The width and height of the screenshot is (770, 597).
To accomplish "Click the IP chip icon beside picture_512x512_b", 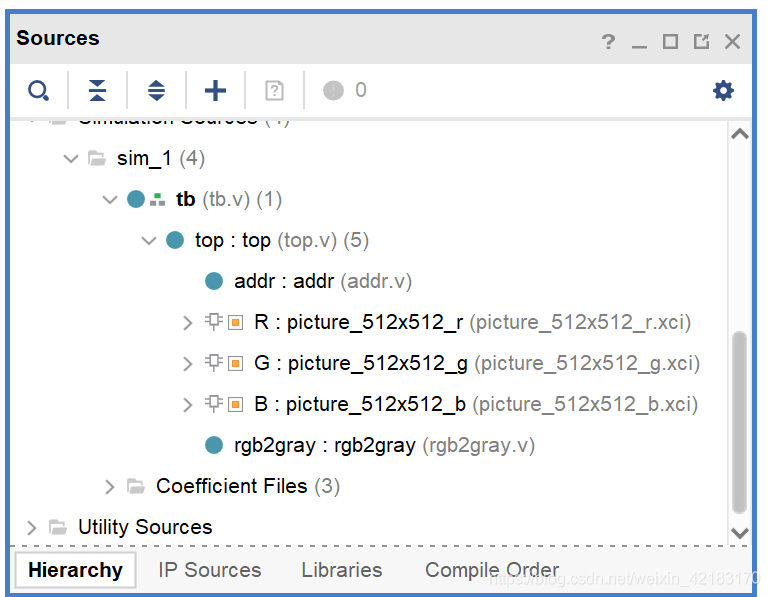I will (x=214, y=404).
